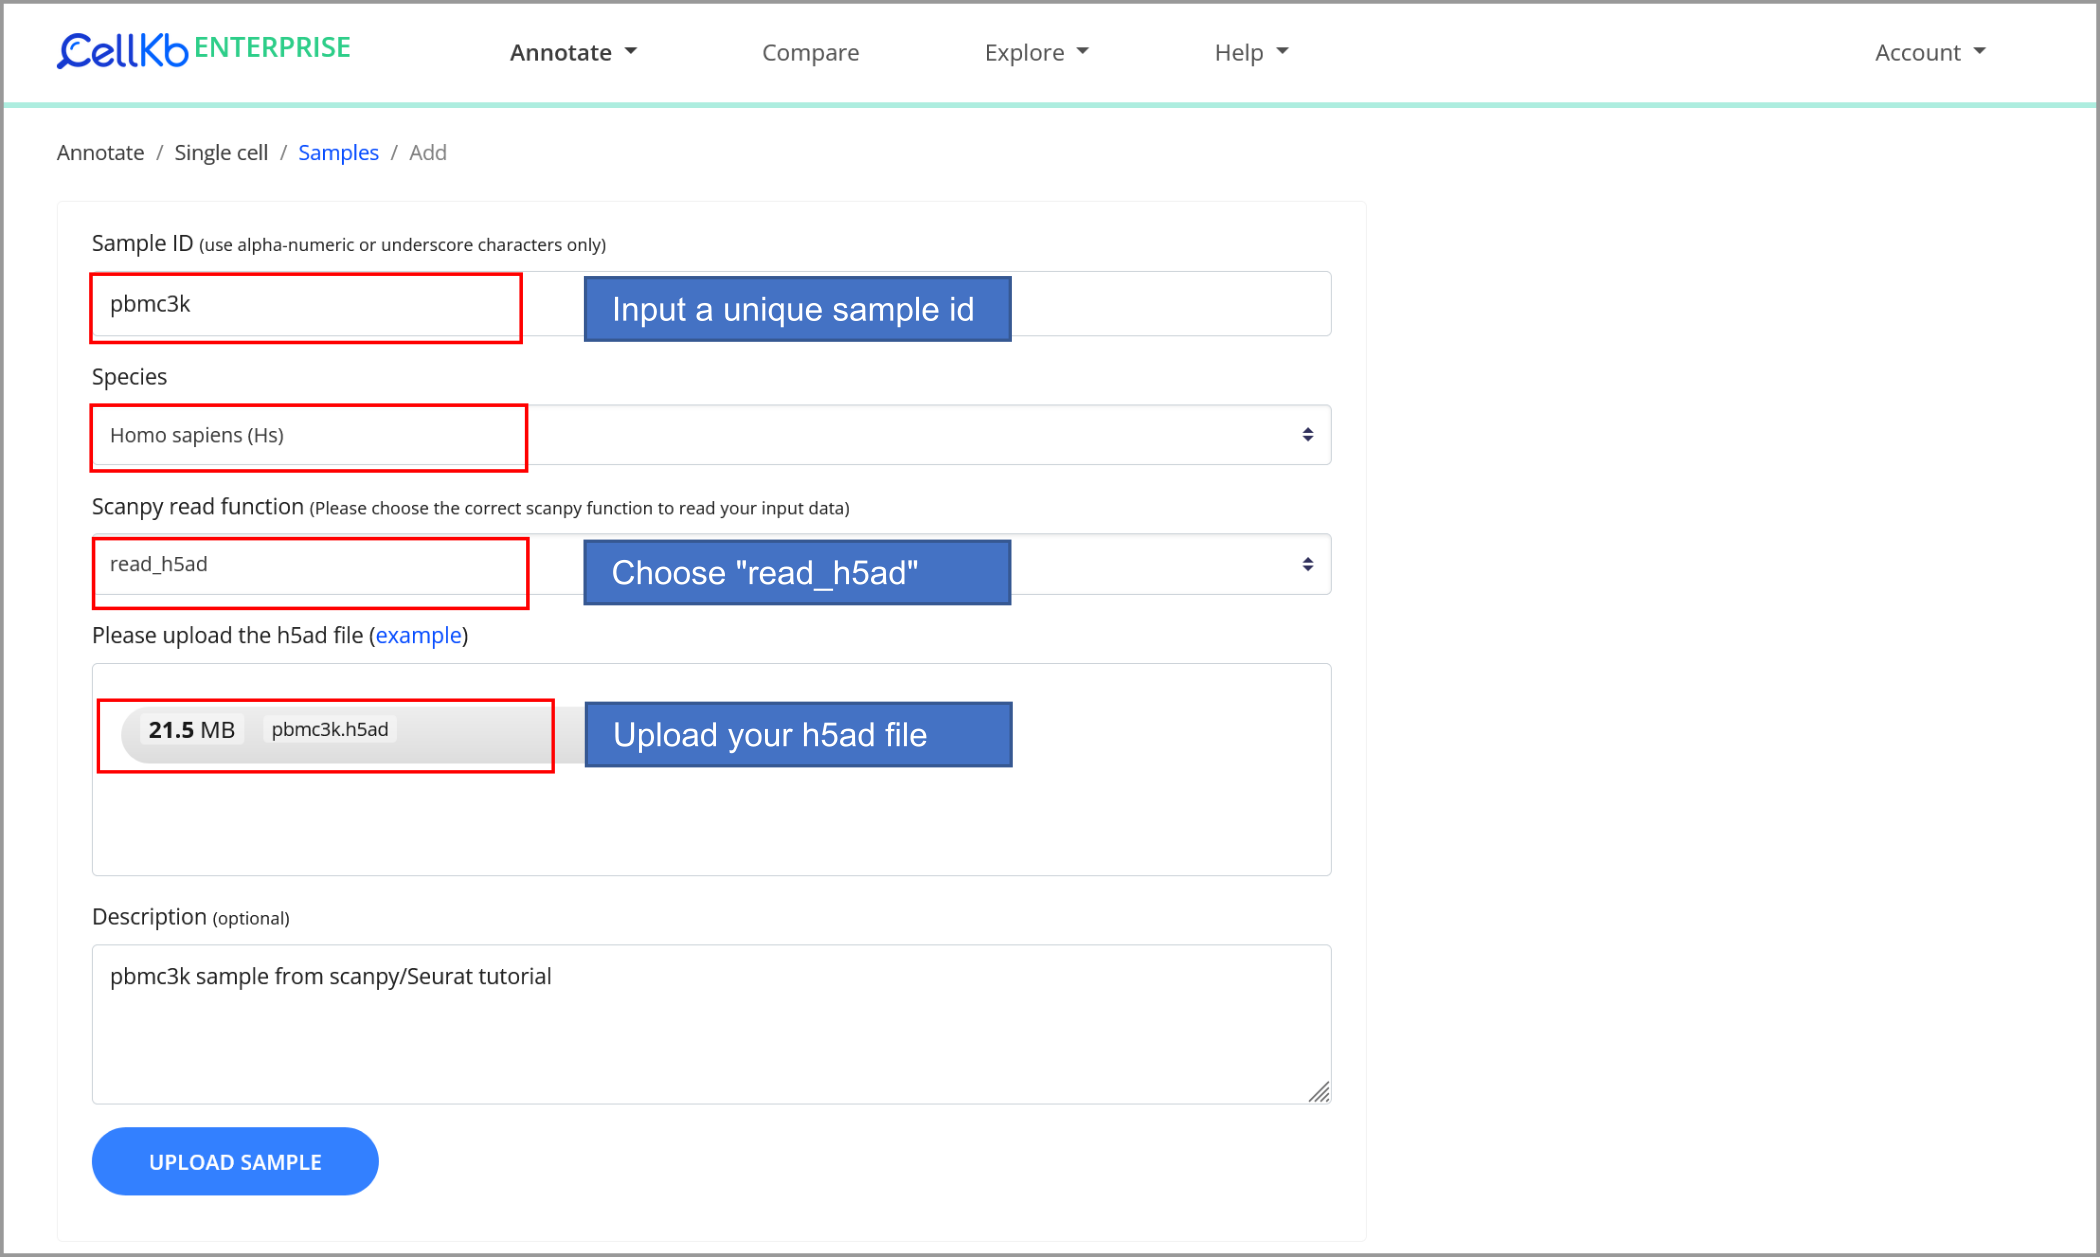2100x1257 pixels.
Task: Expand the Explore menu
Action: tap(1035, 52)
